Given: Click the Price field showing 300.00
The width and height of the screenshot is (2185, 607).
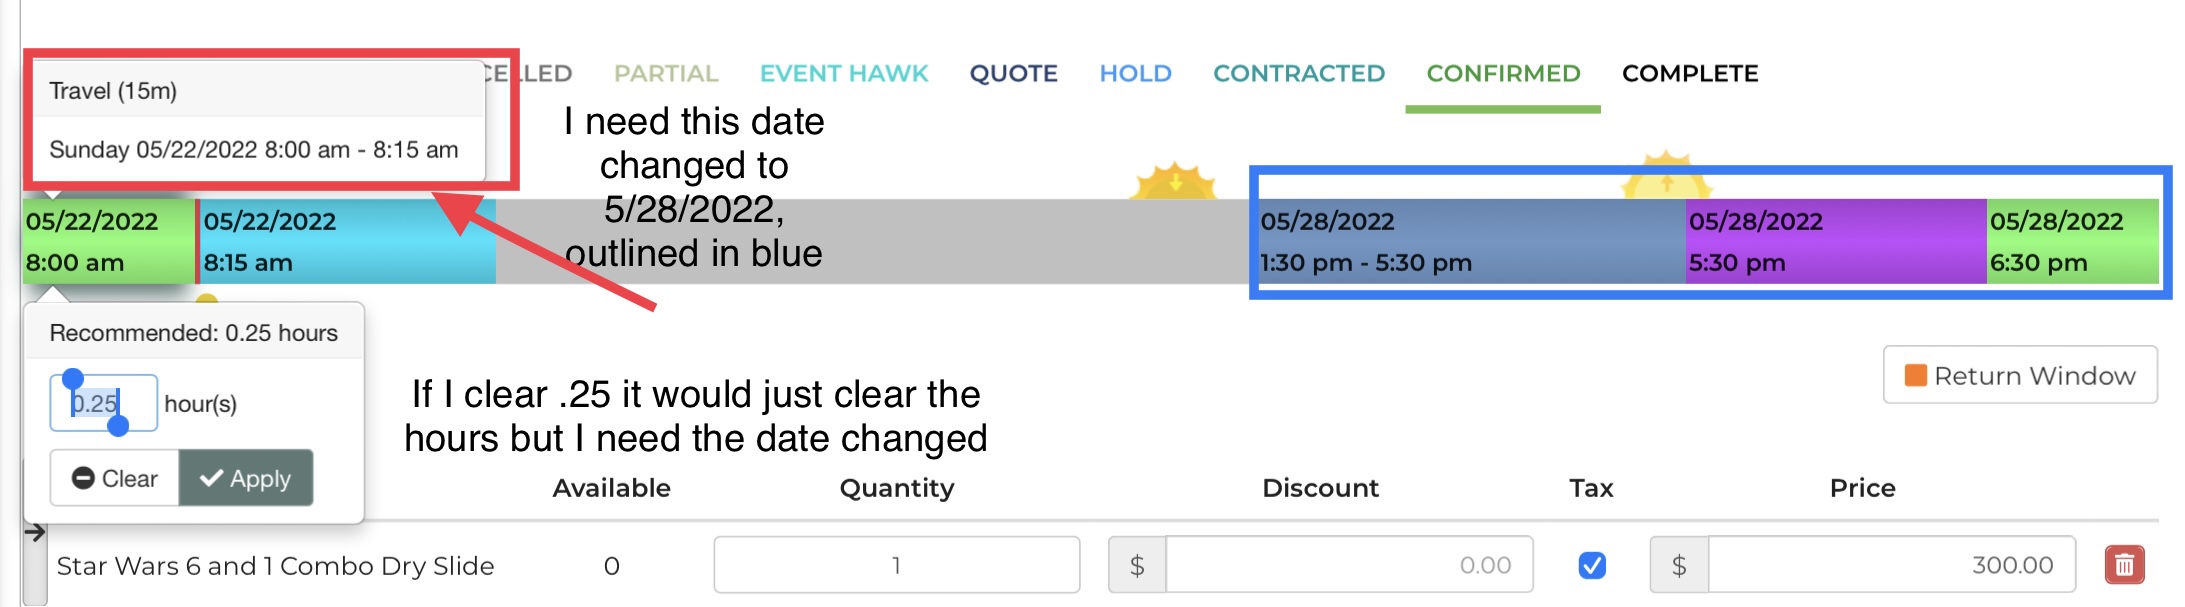Looking at the screenshot, I should pos(1890,565).
